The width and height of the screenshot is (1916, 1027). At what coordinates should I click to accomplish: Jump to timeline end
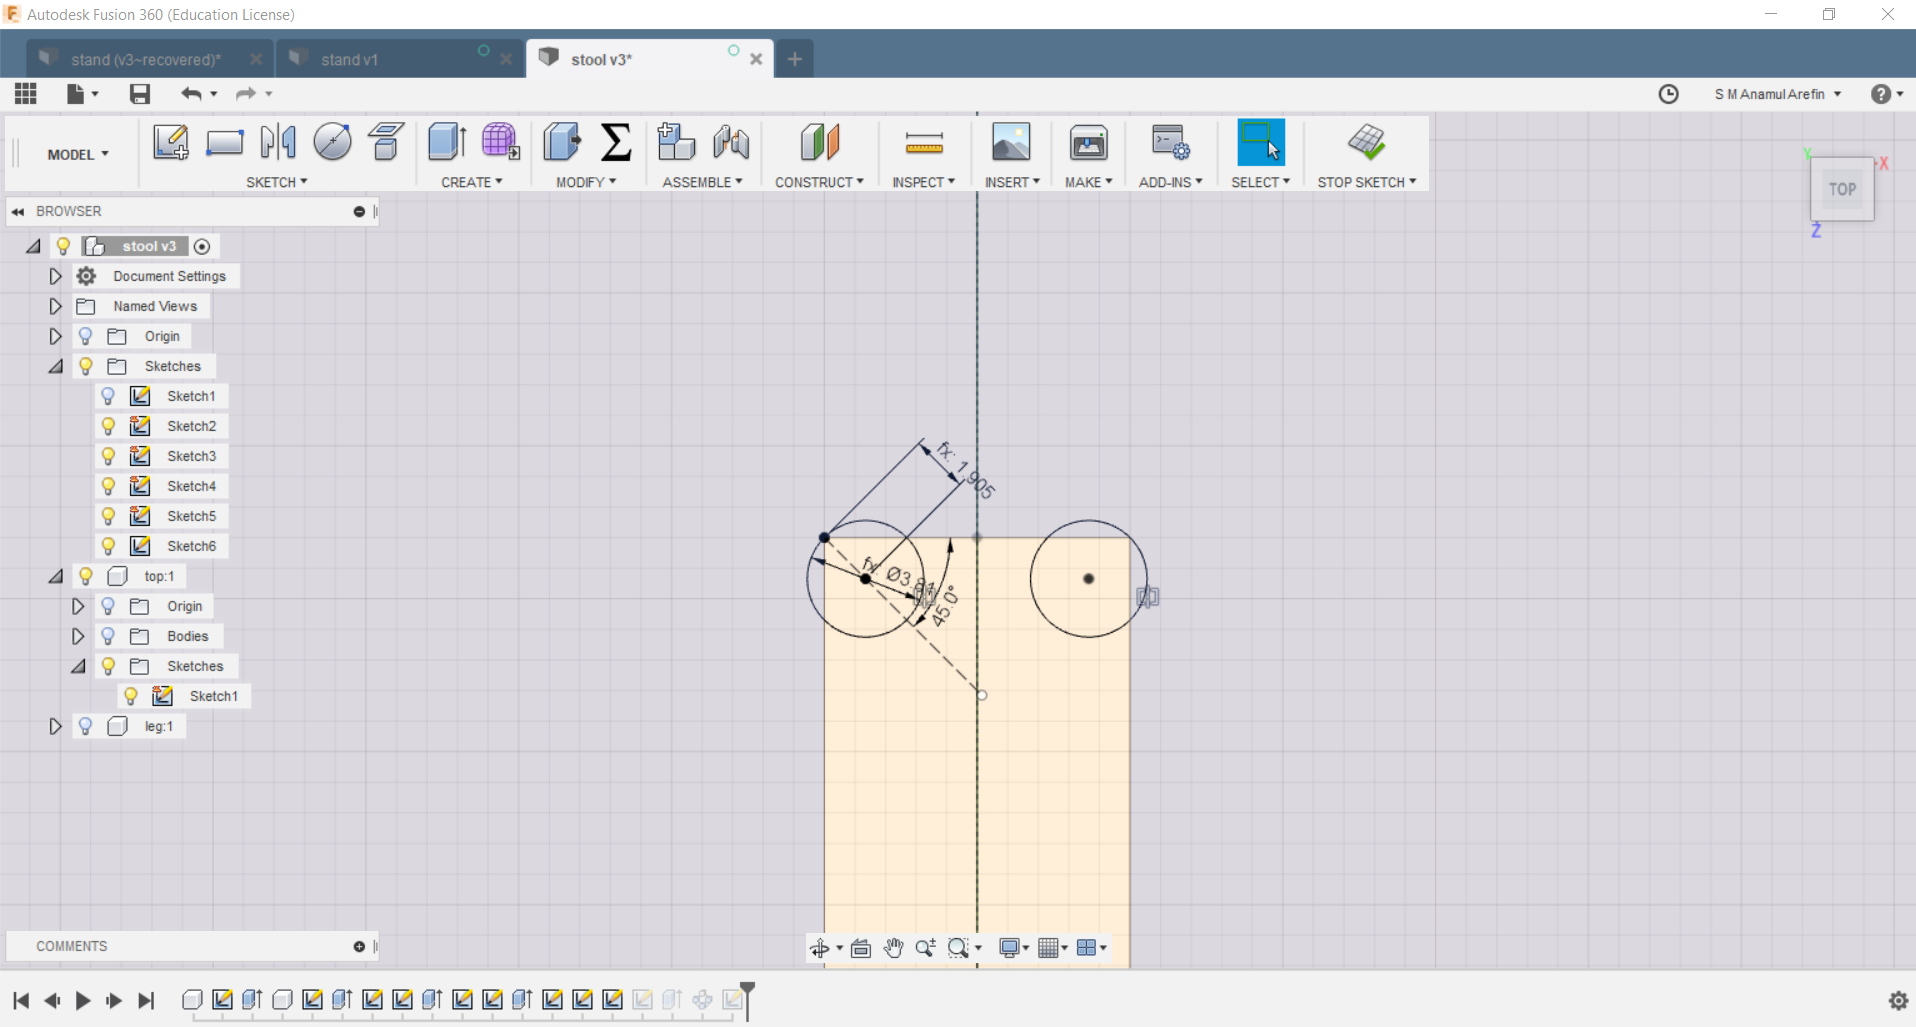tap(146, 1000)
